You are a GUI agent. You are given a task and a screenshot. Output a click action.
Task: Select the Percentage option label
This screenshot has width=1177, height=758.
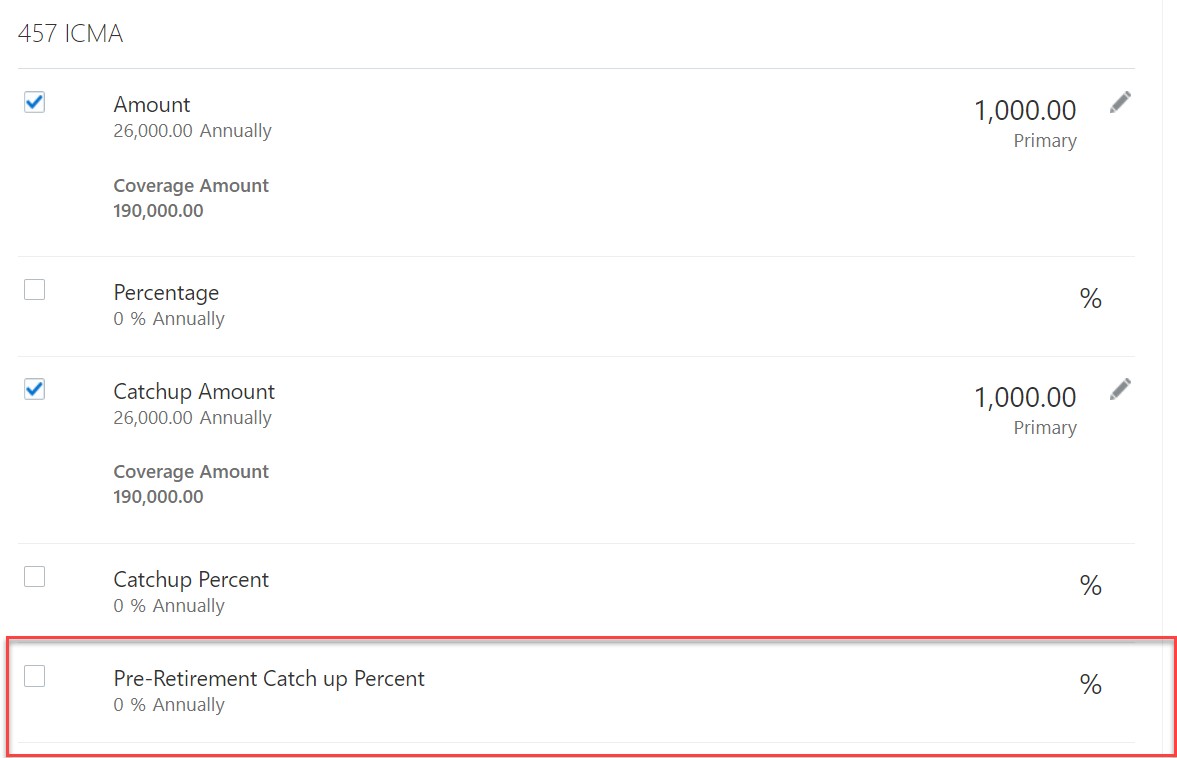click(166, 293)
